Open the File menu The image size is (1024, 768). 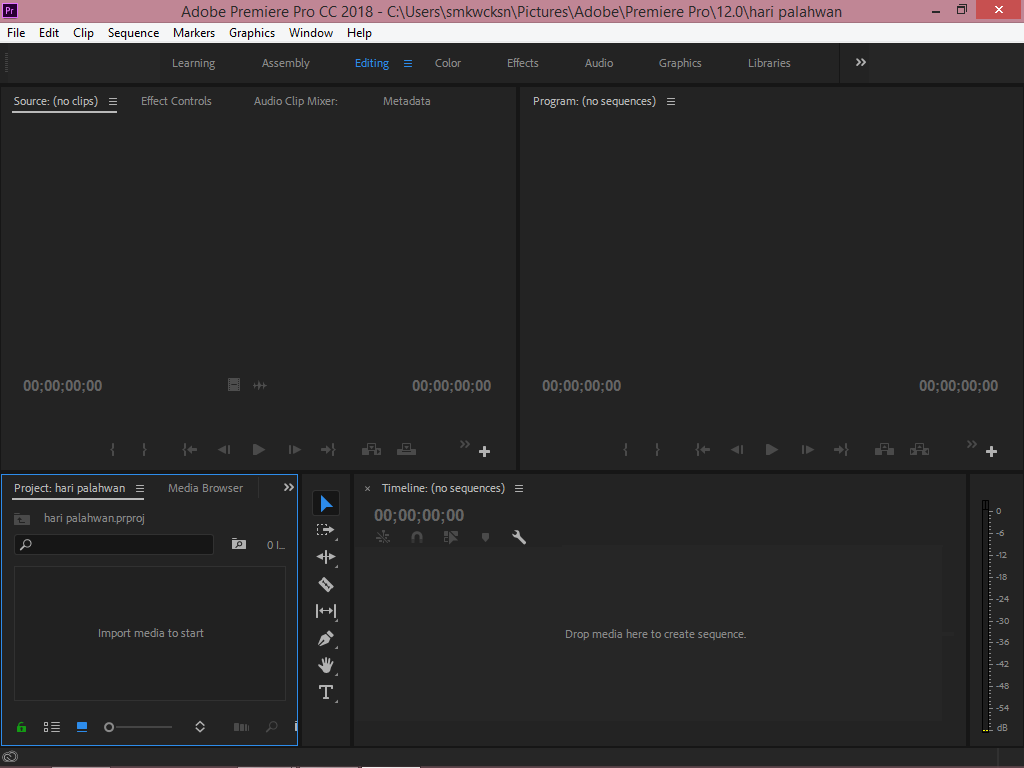click(x=16, y=33)
